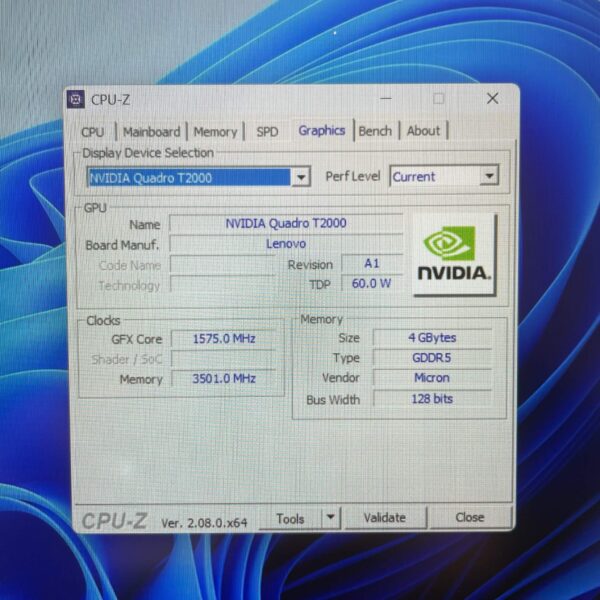Viewport: 600px width, 600px height.
Task: Open the Mainboard tab
Action: (152, 132)
